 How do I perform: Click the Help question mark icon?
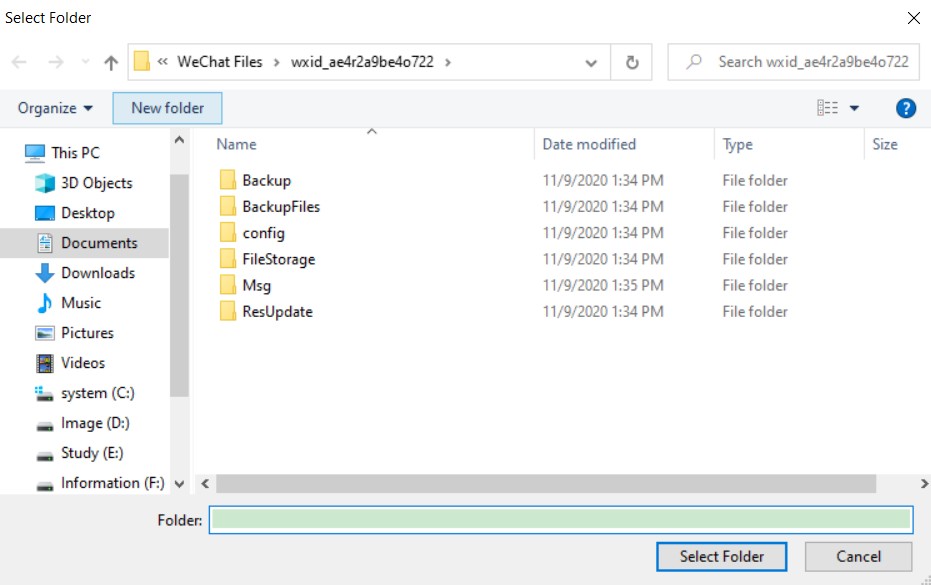point(905,107)
